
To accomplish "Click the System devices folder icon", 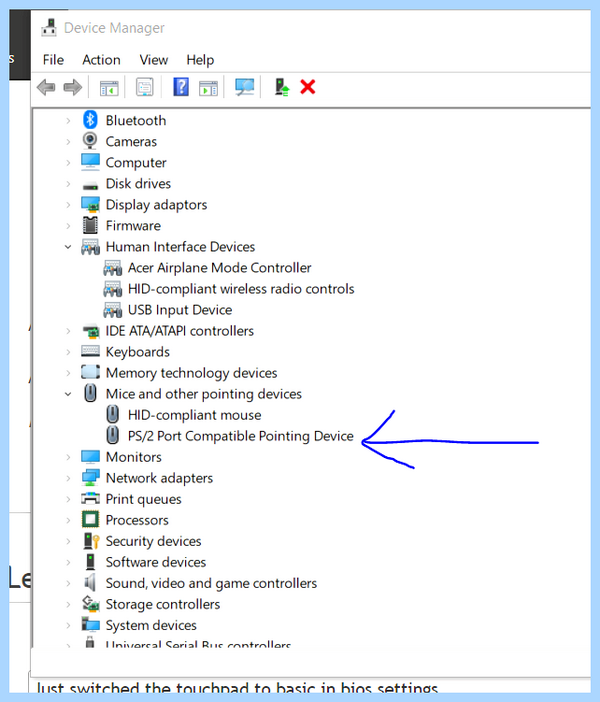I will tap(90, 625).
